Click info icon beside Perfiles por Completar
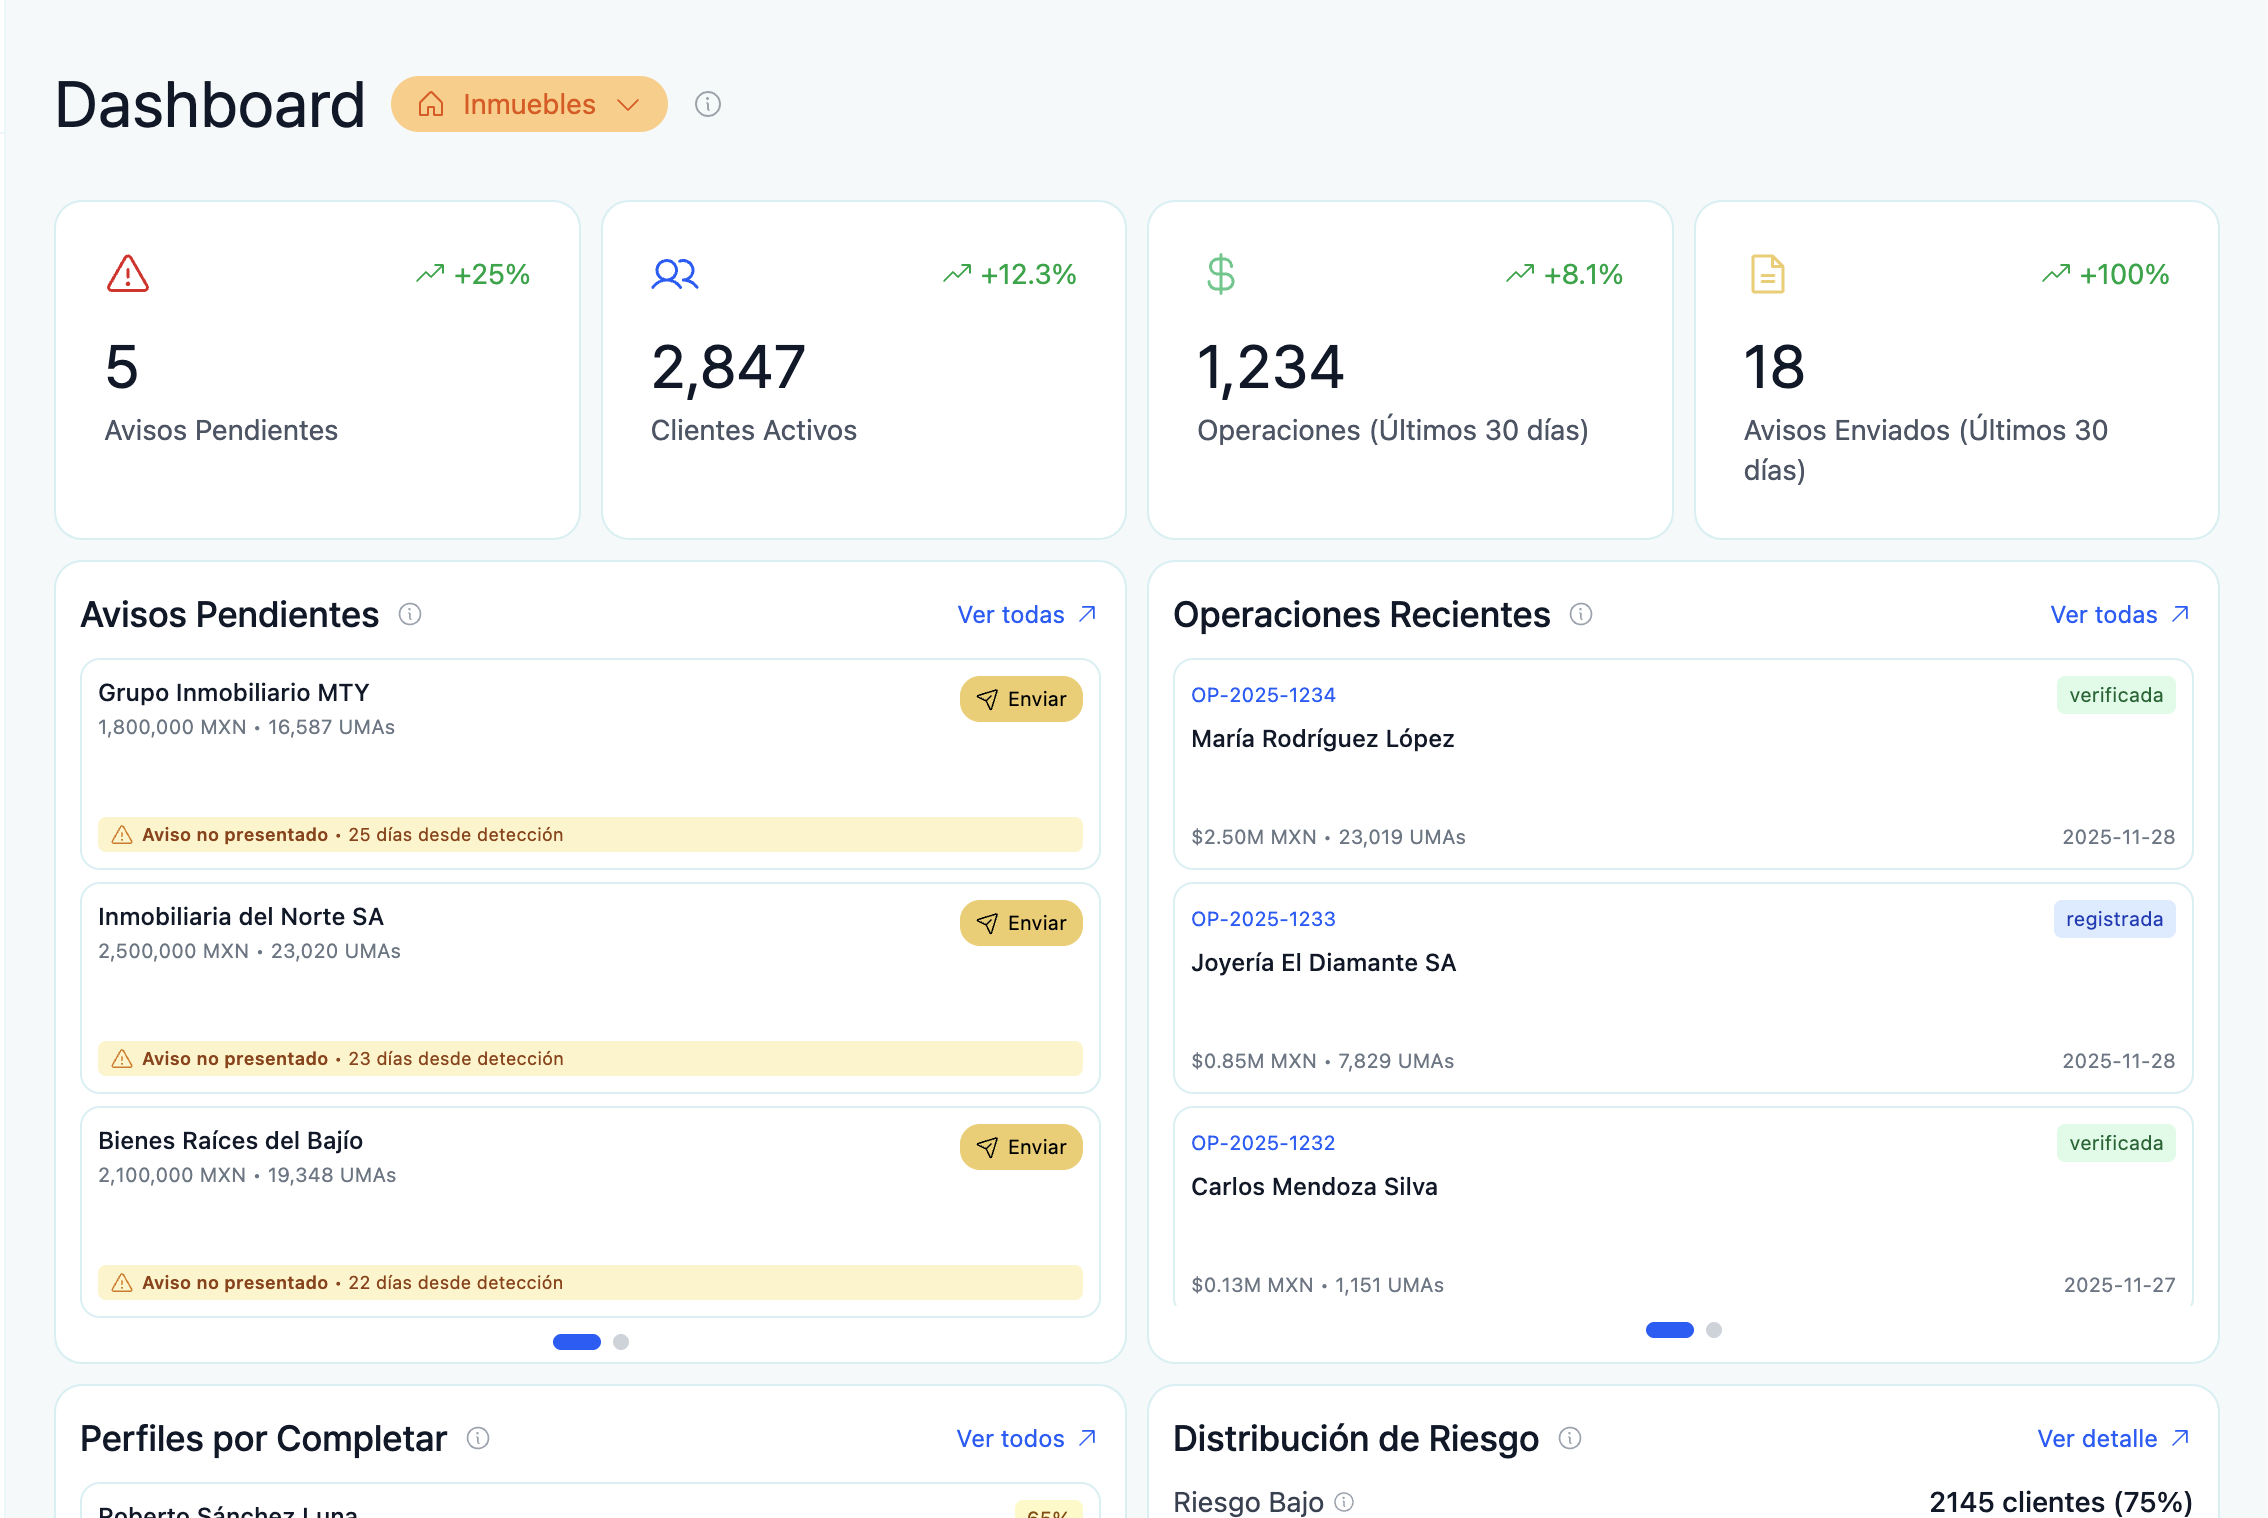2268x1518 pixels. pyautogui.click(x=478, y=1438)
